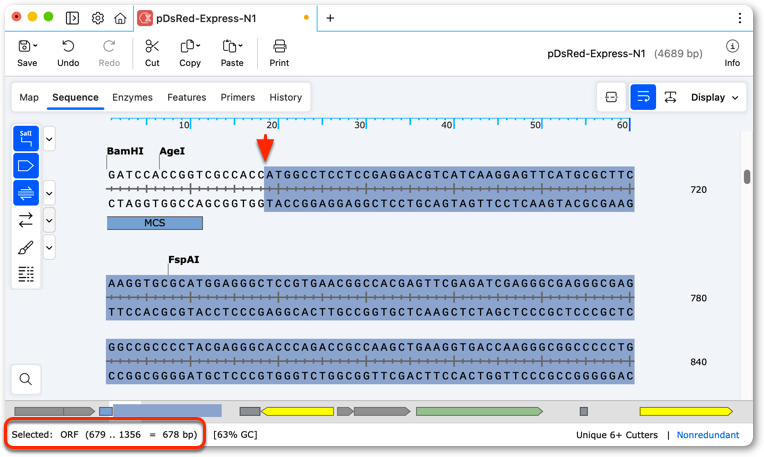Click the fit-width text view icon
764x457 pixels.
pyautogui.click(x=670, y=97)
